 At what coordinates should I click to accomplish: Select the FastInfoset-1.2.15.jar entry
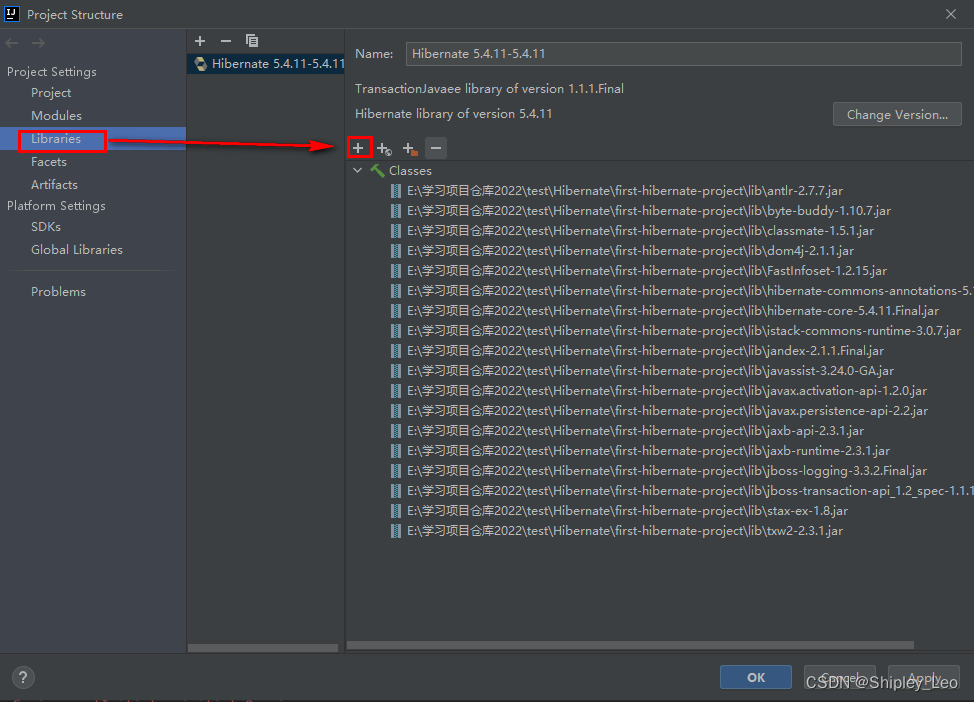tap(647, 271)
